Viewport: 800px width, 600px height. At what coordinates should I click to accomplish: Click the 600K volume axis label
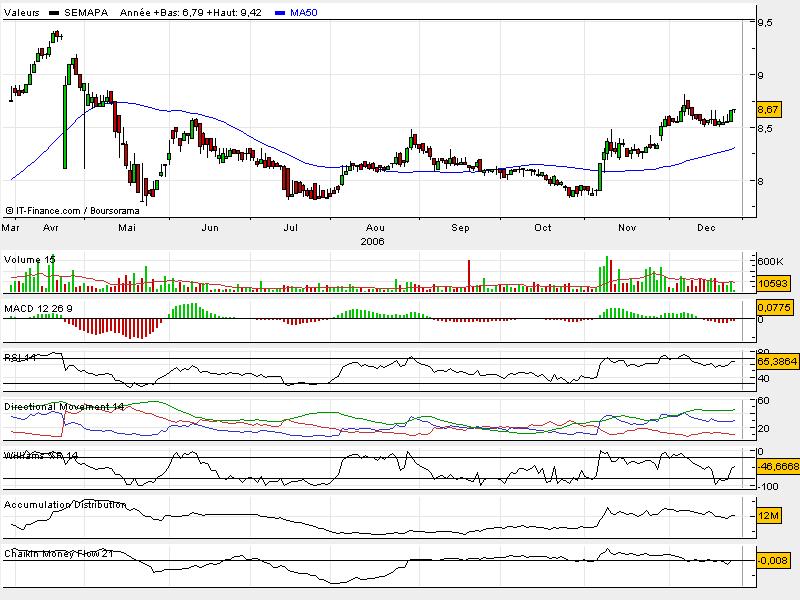[770, 262]
